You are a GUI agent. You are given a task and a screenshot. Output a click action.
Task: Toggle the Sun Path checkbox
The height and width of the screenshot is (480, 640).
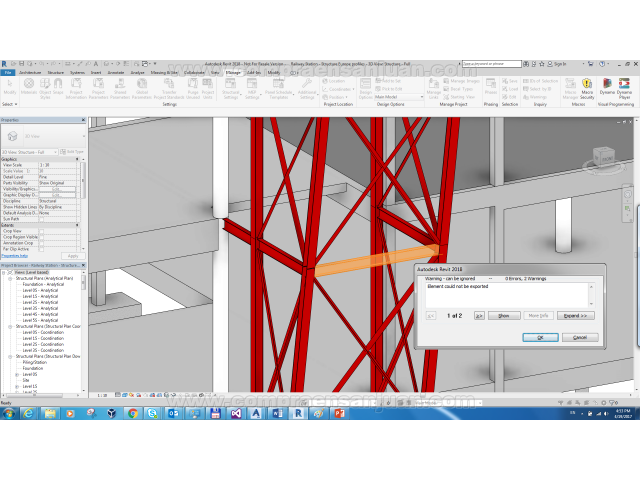coord(41,219)
